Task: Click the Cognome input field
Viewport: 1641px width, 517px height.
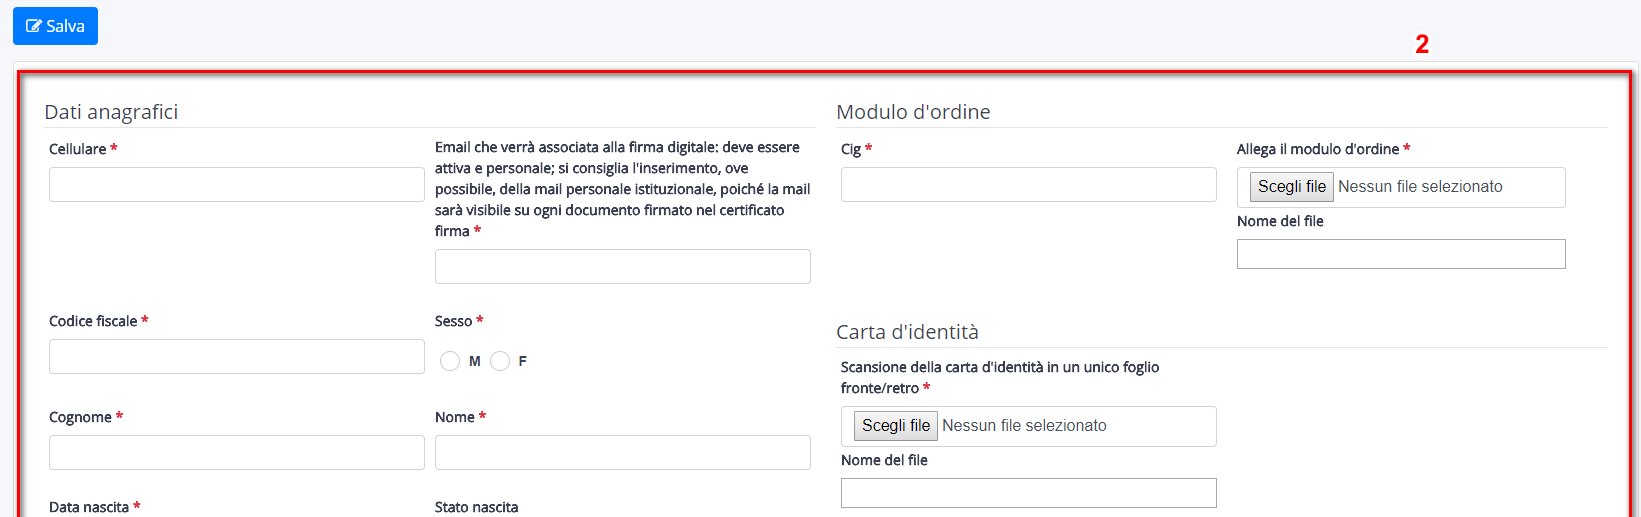Action: coord(237,452)
